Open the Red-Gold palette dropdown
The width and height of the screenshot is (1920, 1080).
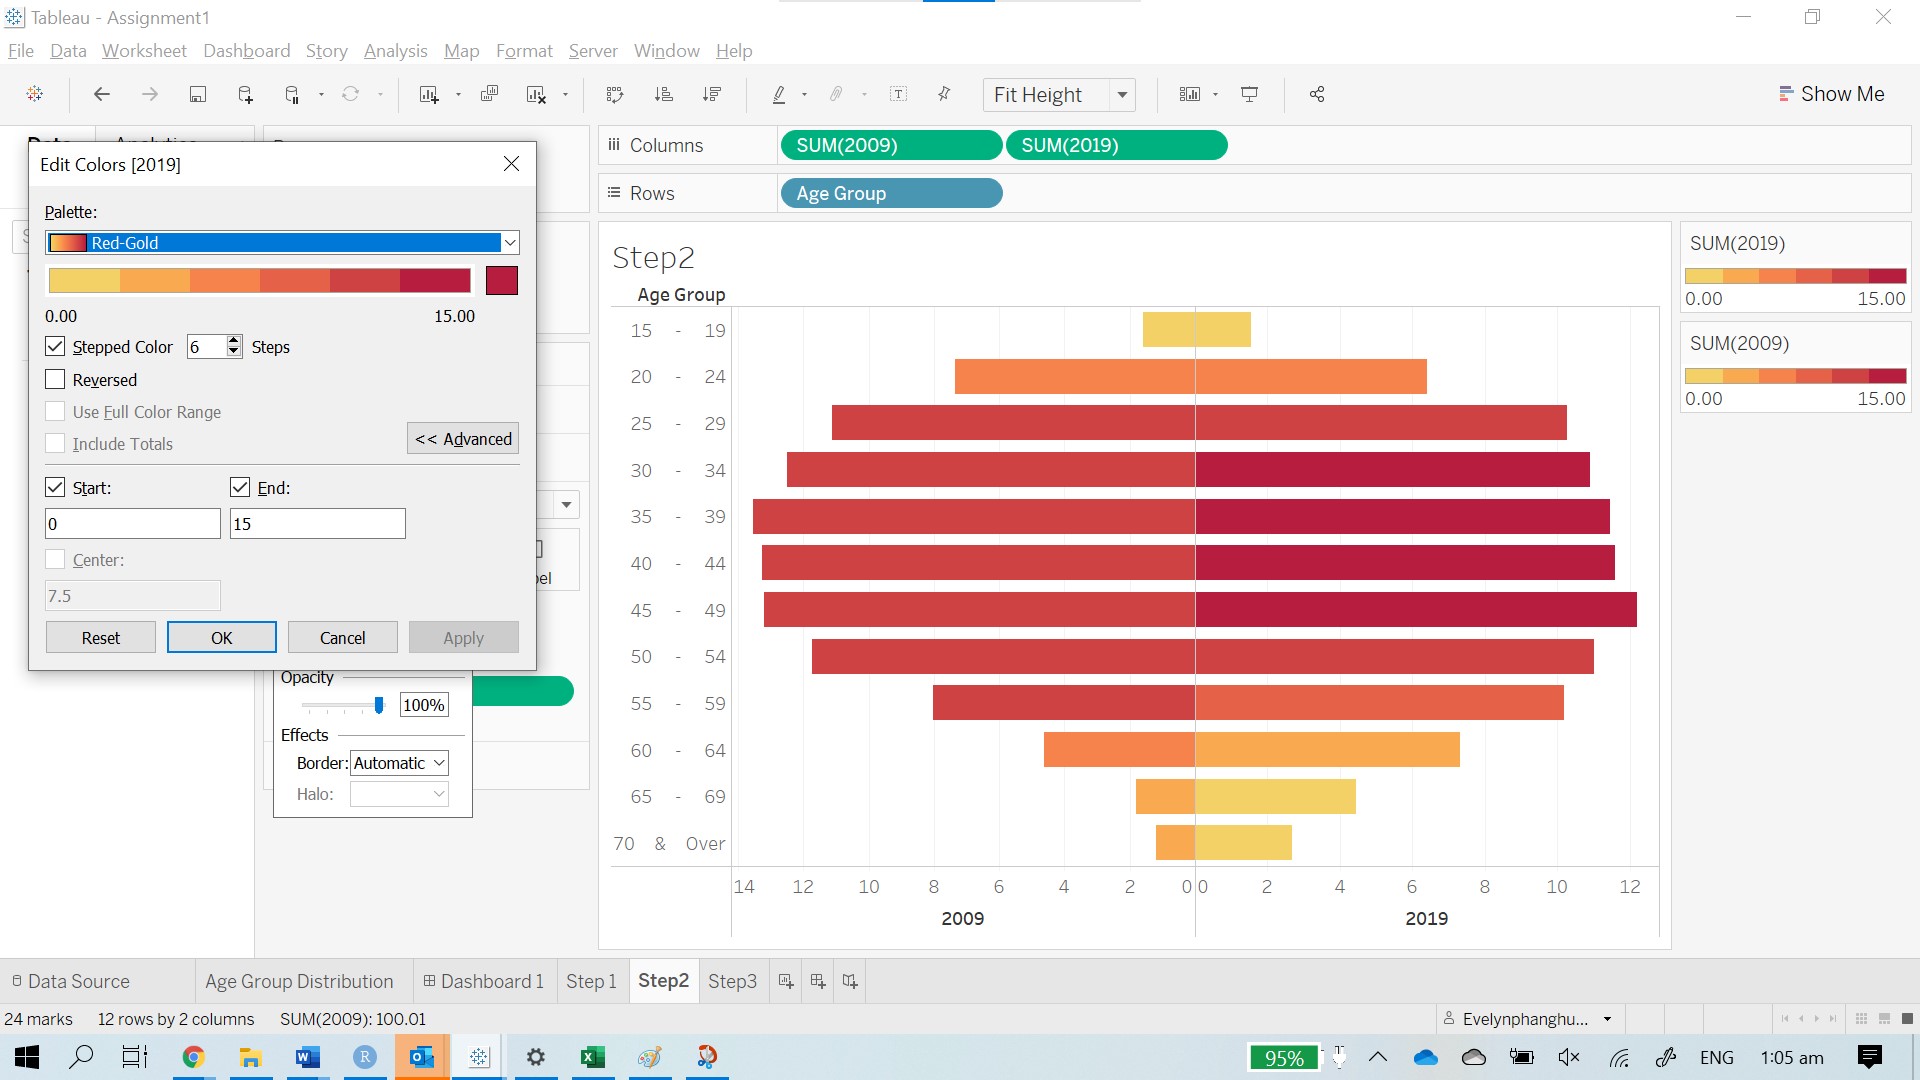pyautogui.click(x=510, y=243)
